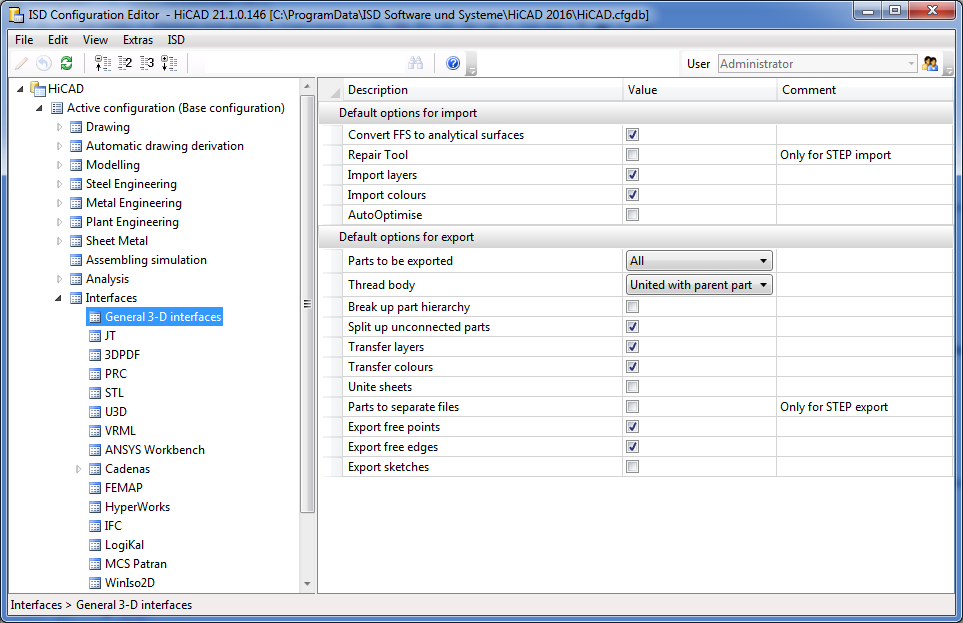This screenshot has width=963, height=623.
Task: Select ANSYS Workbench in the tree
Action: (x=154, y=450)
